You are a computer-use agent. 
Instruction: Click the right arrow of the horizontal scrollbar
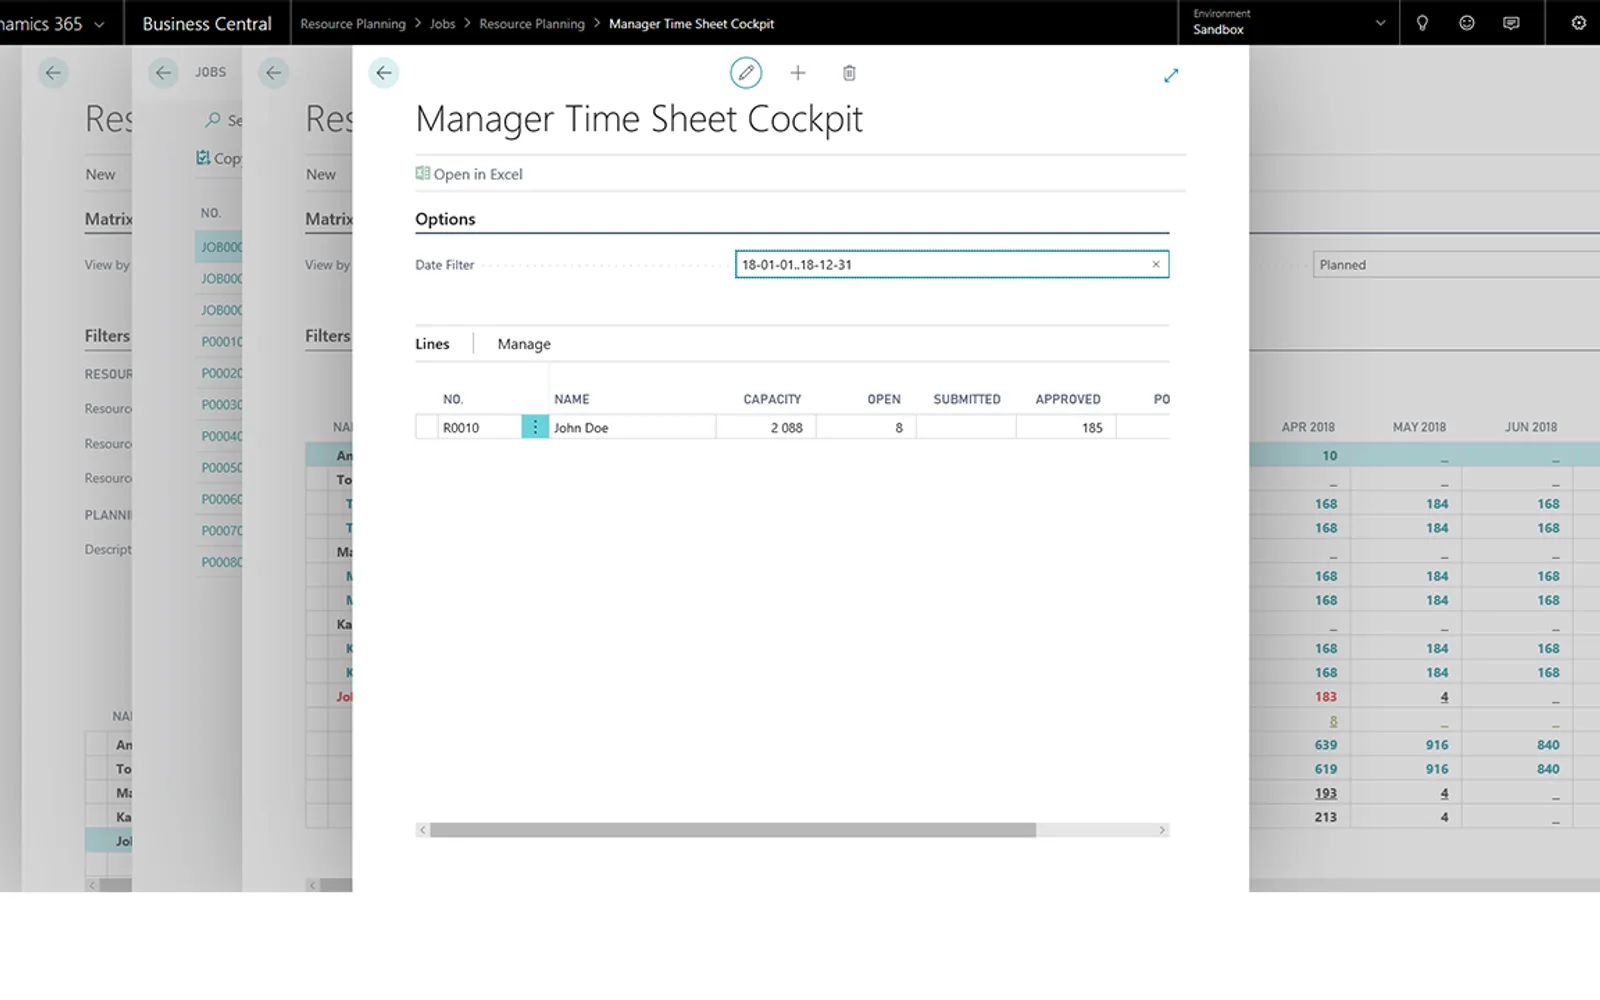pyautogui.click(x=1162, y=830)
